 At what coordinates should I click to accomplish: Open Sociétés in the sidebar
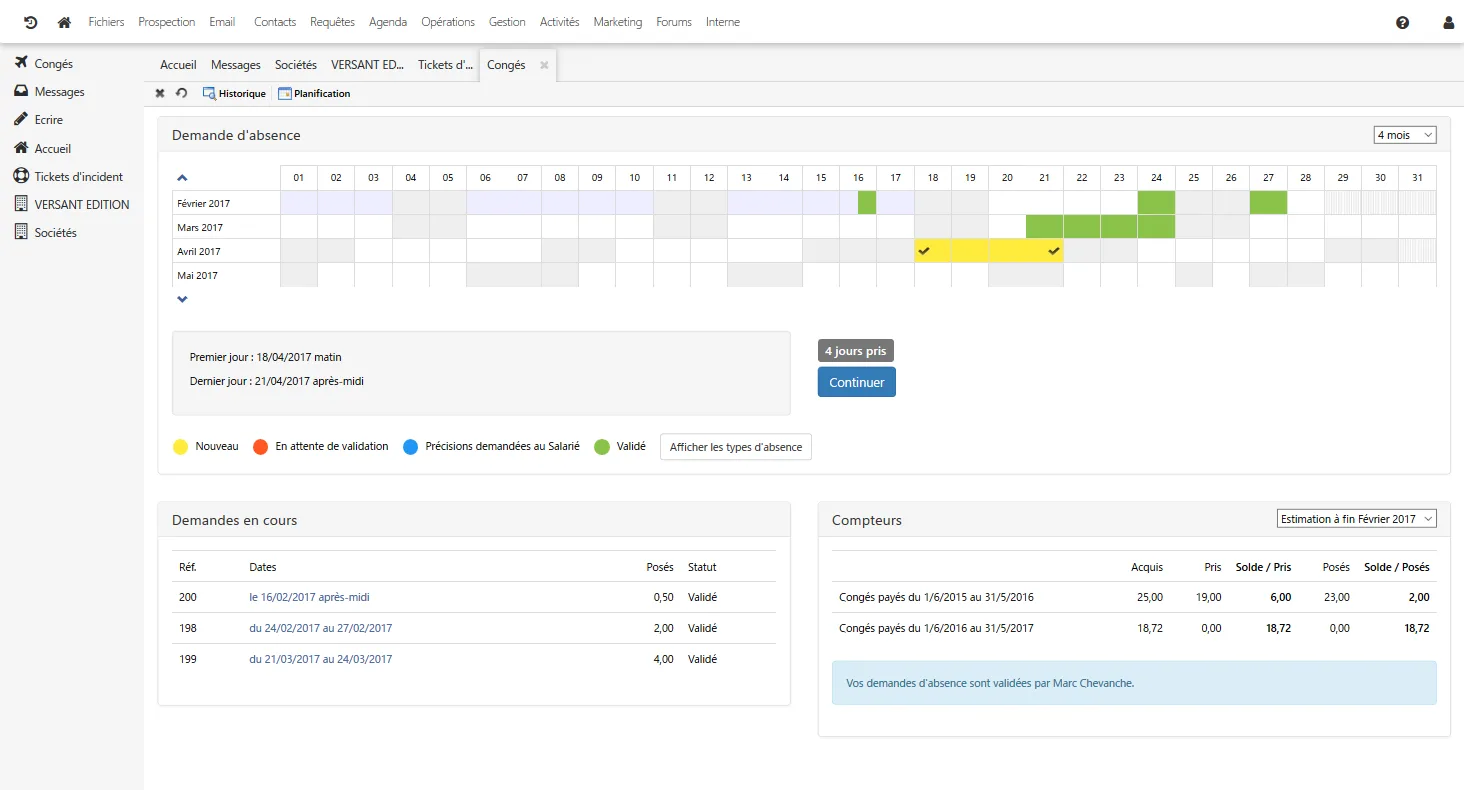click(45, 232)
